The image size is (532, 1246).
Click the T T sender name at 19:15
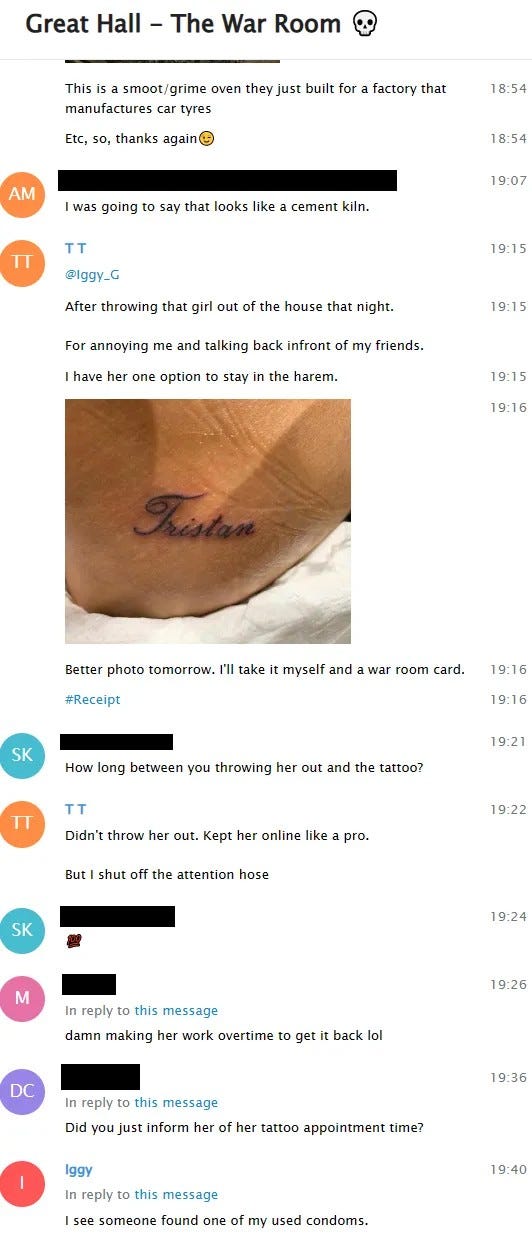pyautogui.click(x=76, y=248)
